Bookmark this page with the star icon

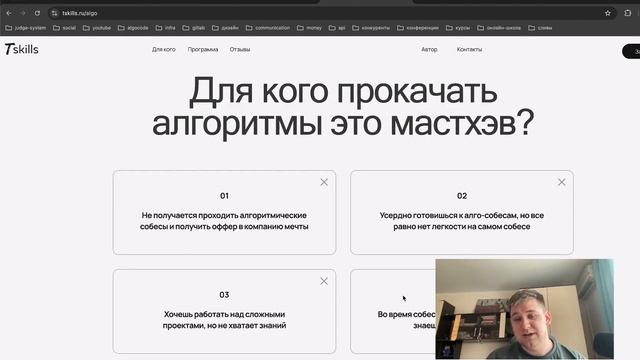click(x=608, y=13)
